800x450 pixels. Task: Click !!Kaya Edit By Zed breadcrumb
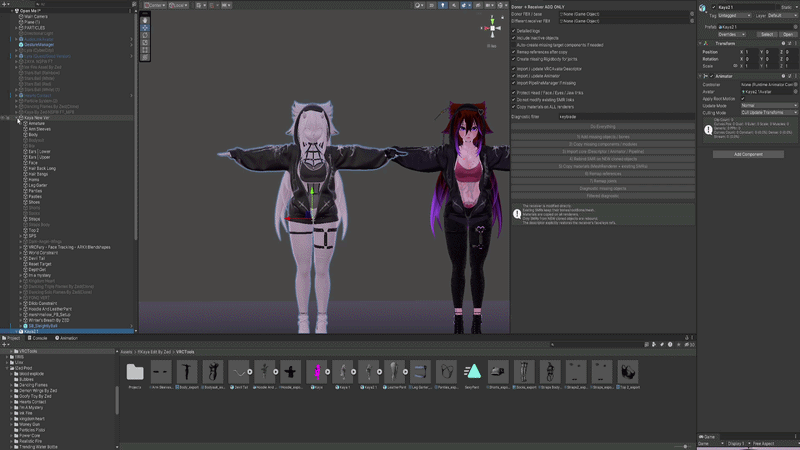click(154, 352)
